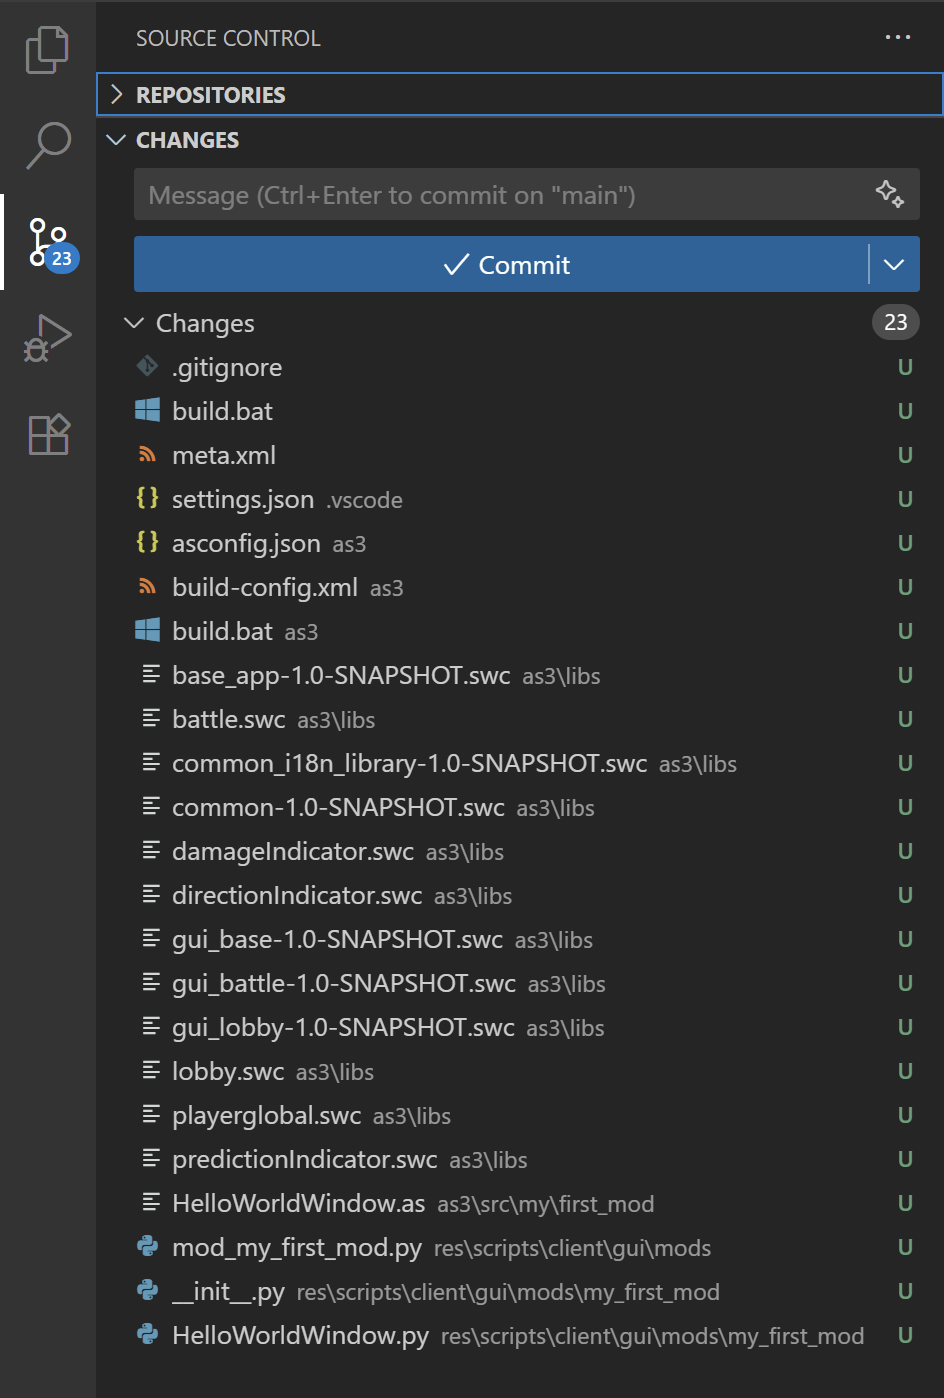
Task: Click the sparkle generate commit message icon
Action: (890, 194)
